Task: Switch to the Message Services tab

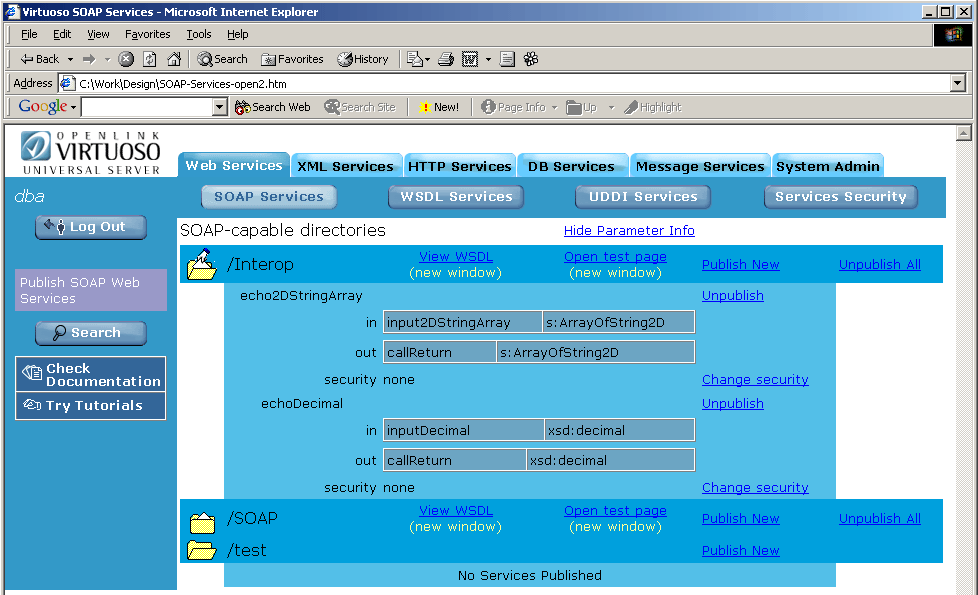Action: pyautogui.click(x=700, y=166)
